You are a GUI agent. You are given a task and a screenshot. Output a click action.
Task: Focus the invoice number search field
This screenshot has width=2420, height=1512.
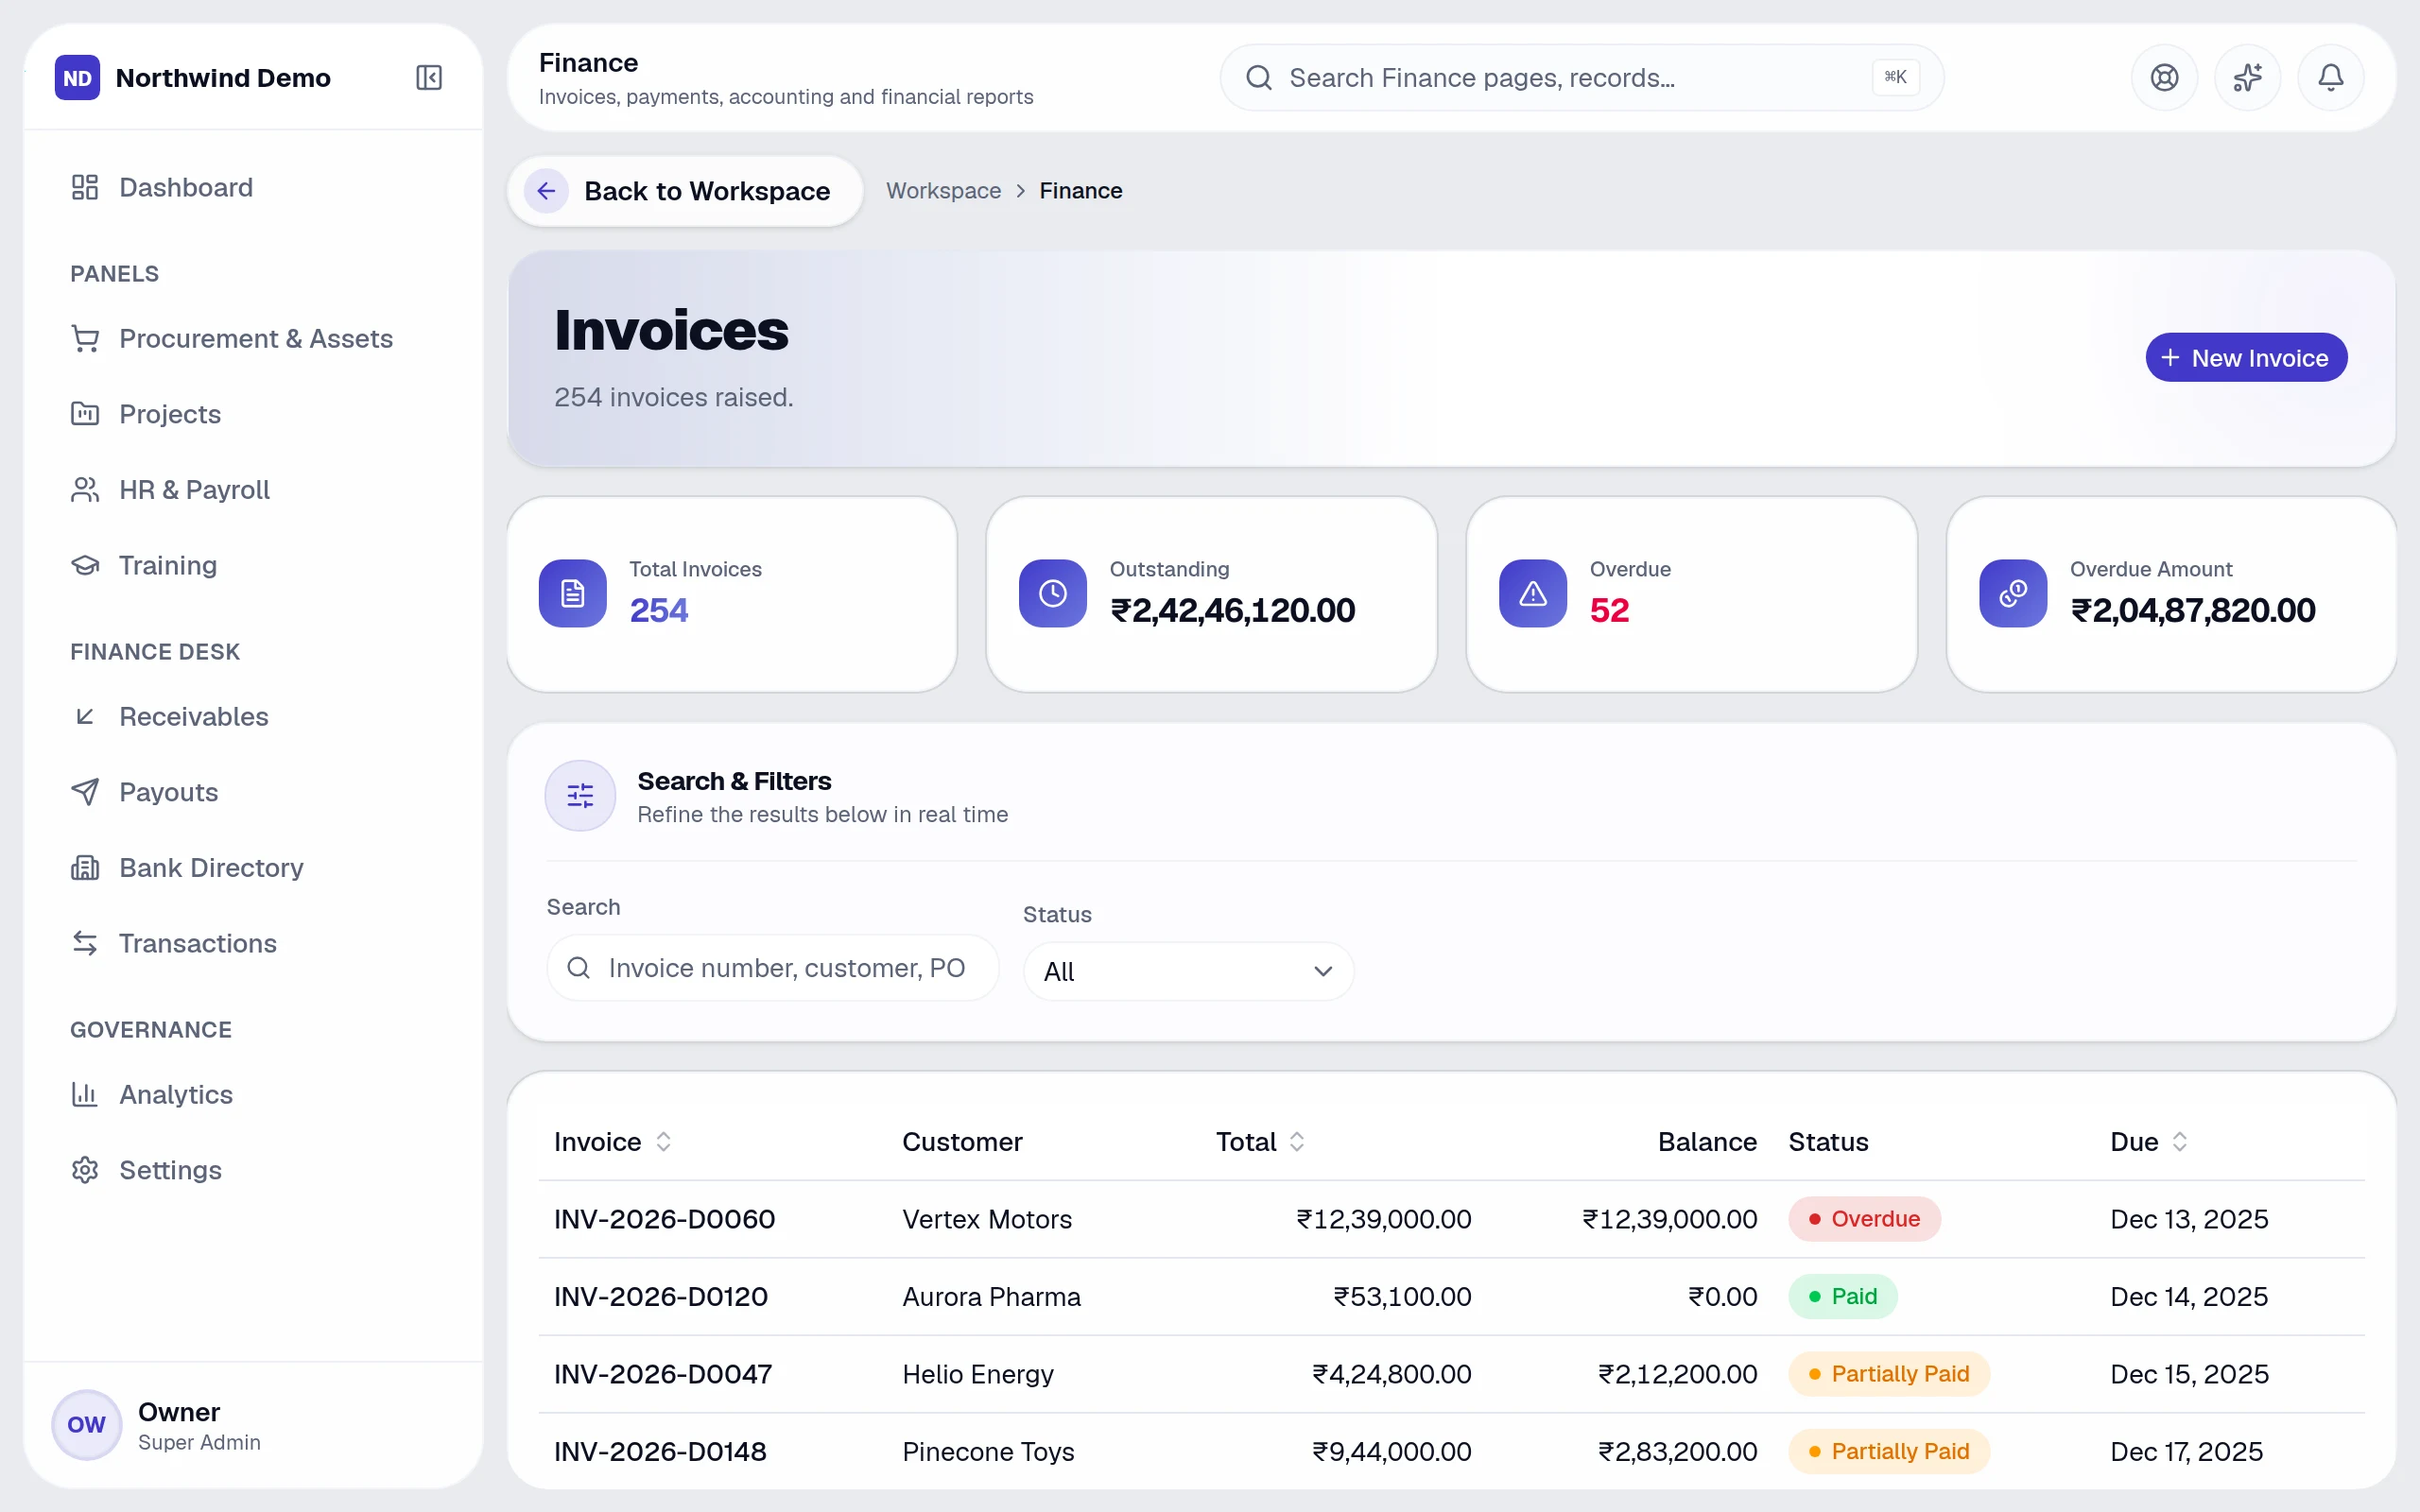coord(772,967)
